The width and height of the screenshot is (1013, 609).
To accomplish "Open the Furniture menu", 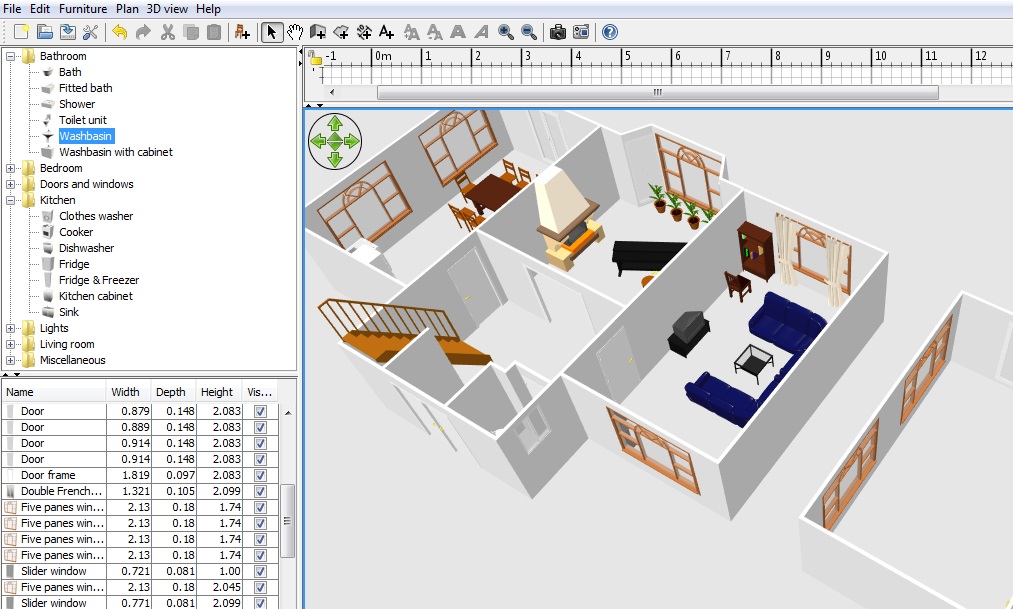I will click(83, 9).
